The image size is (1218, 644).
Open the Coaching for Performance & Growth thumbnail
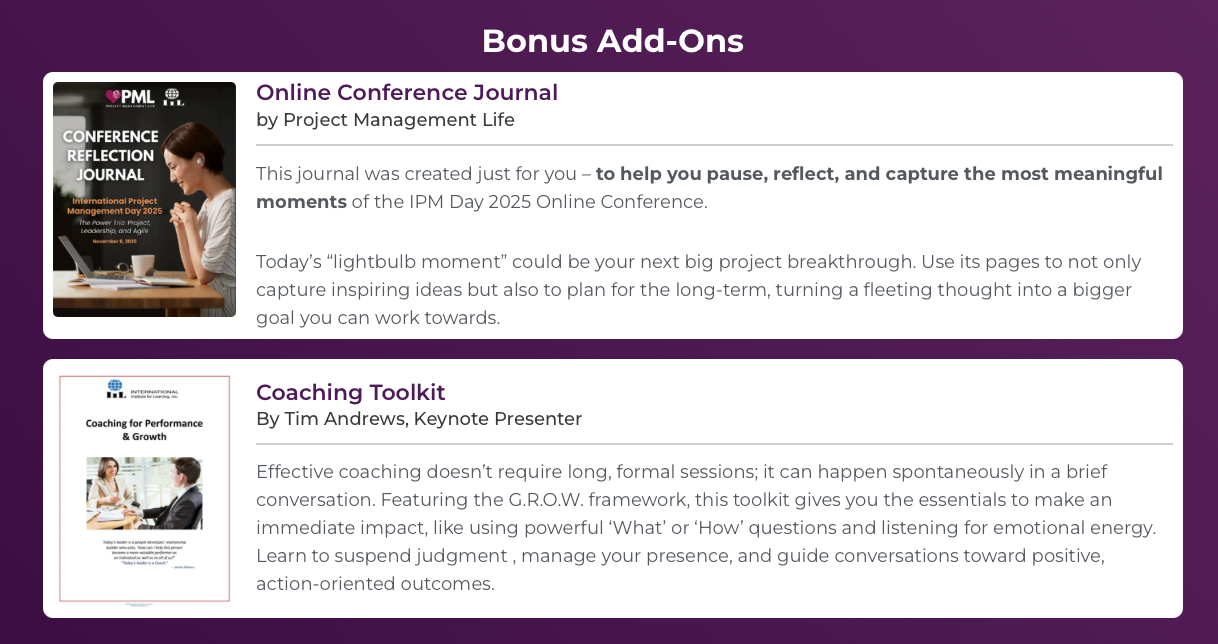point(144,489)
